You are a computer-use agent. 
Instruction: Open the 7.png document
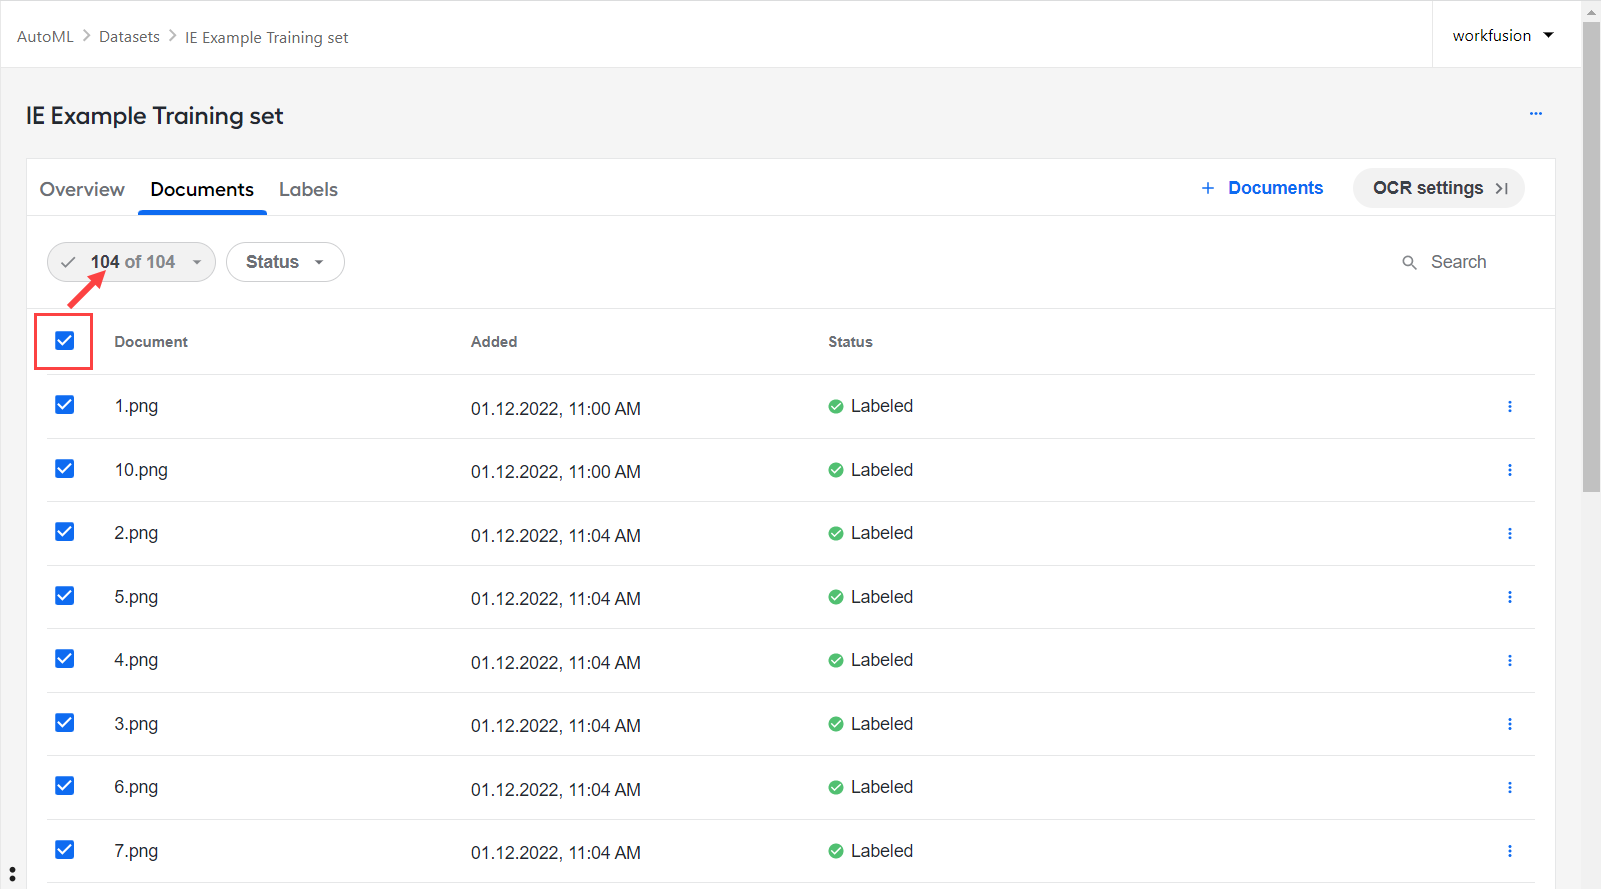136,851
